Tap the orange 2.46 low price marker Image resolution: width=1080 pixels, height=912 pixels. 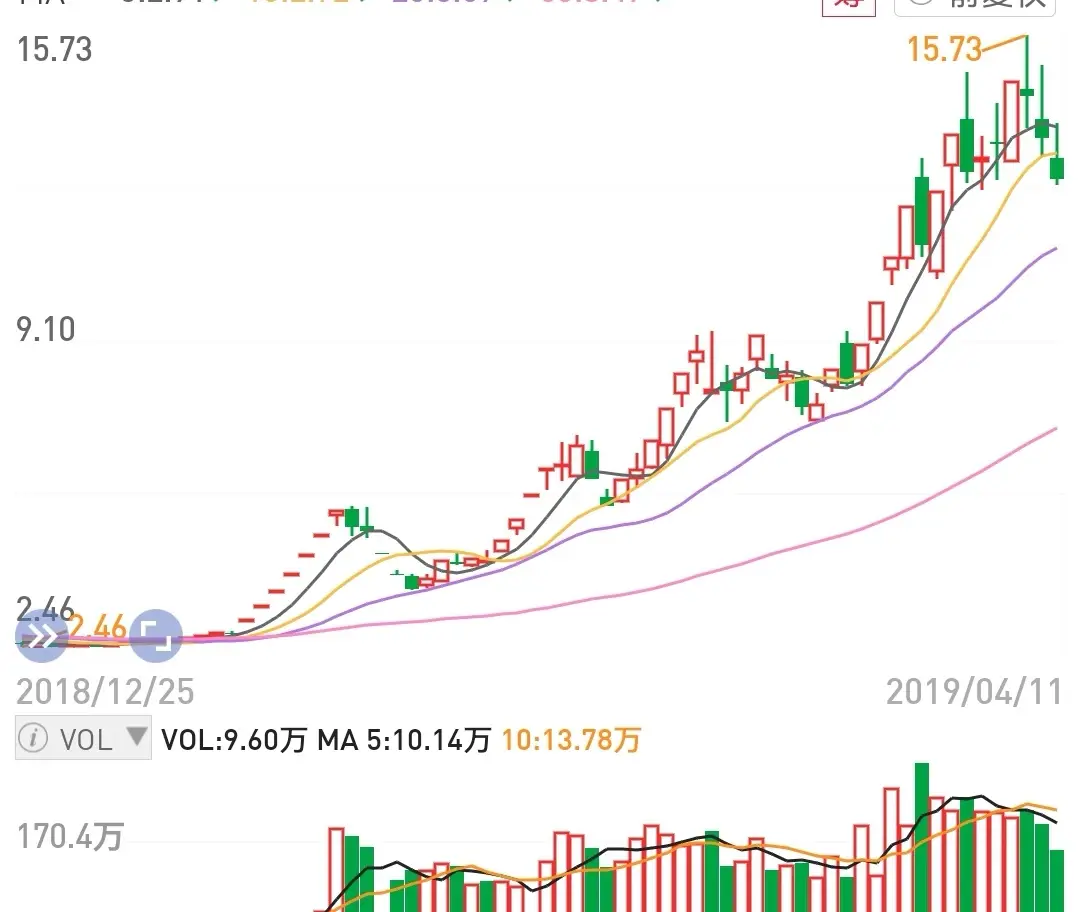tap(98, 628)
